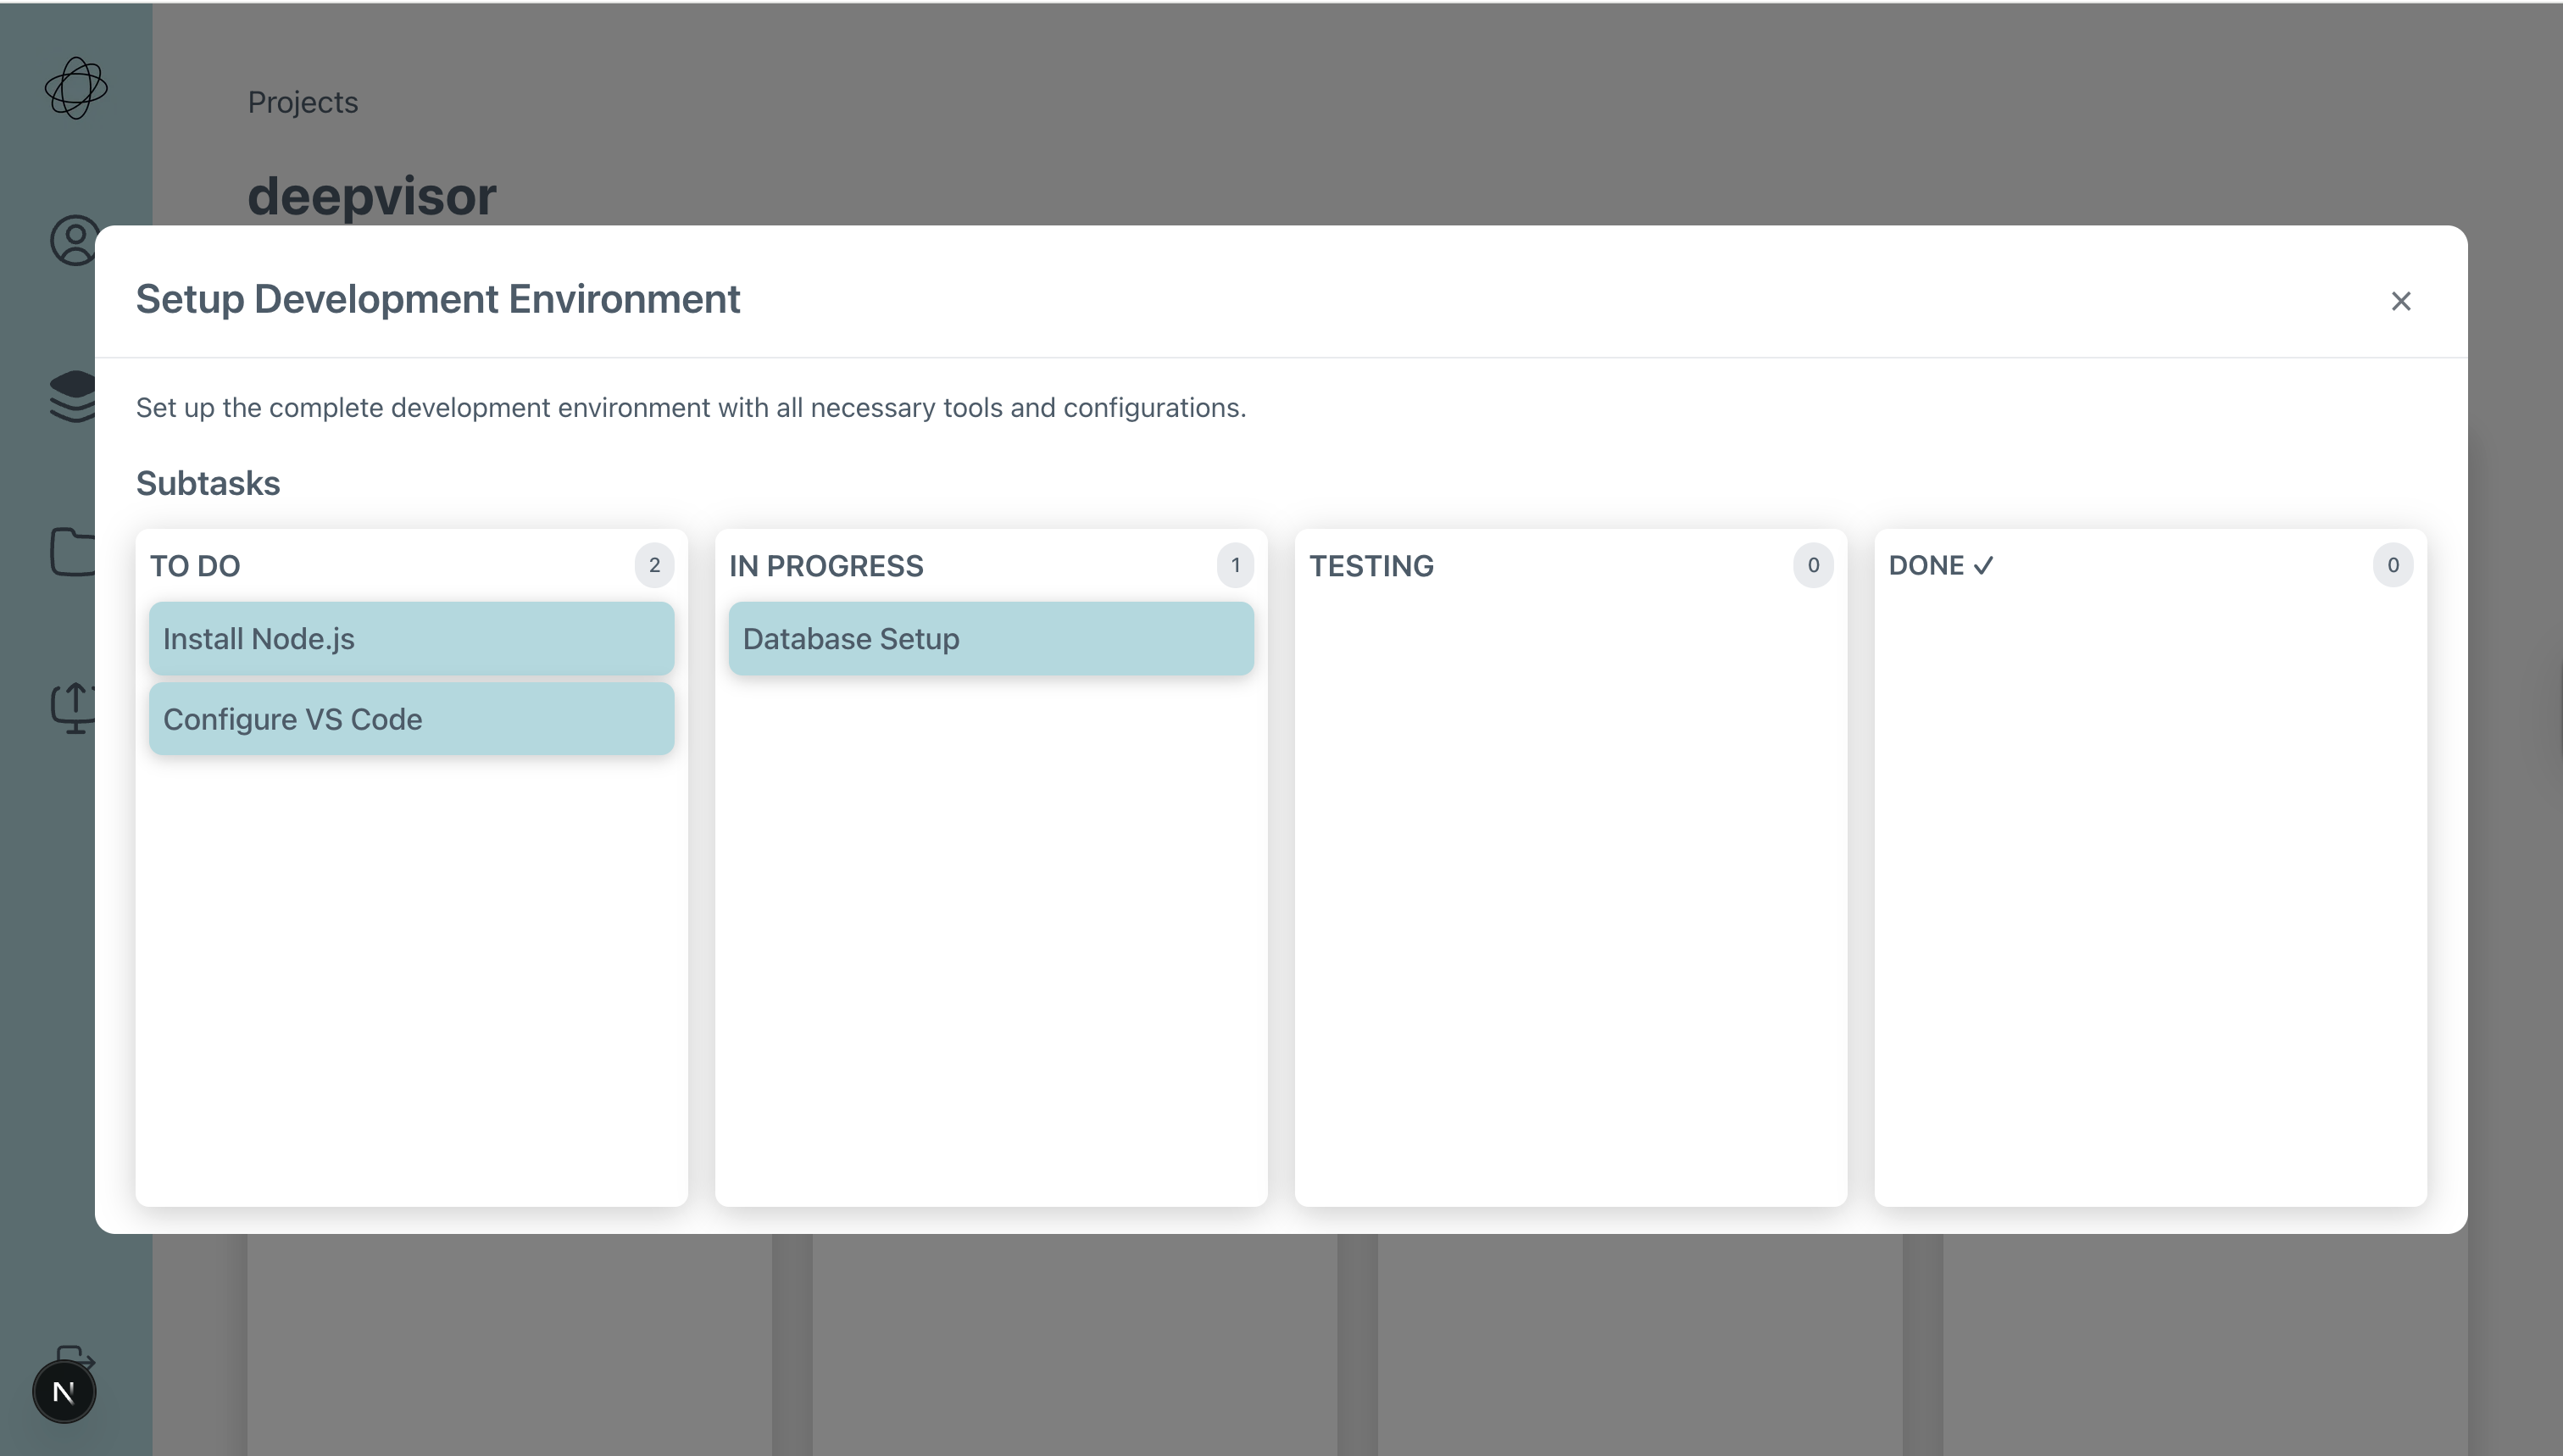Open the folder icon in sidebar
The width and height of the screenshot is (2563, 1456).
74,551
